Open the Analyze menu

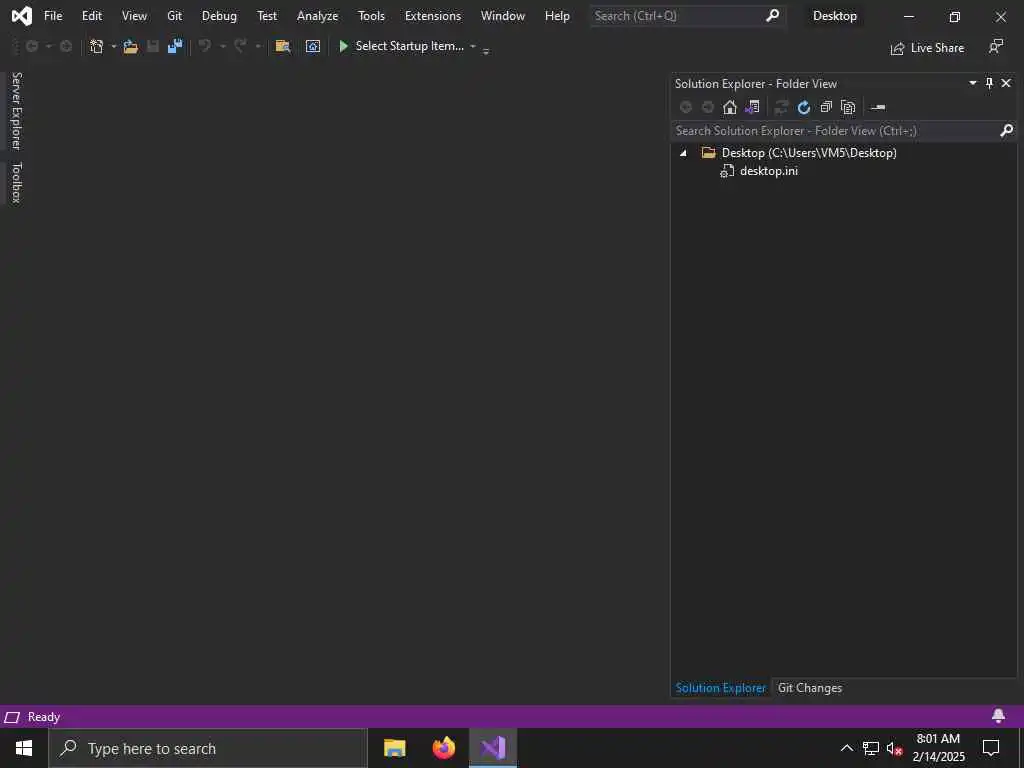coord(317,16)
